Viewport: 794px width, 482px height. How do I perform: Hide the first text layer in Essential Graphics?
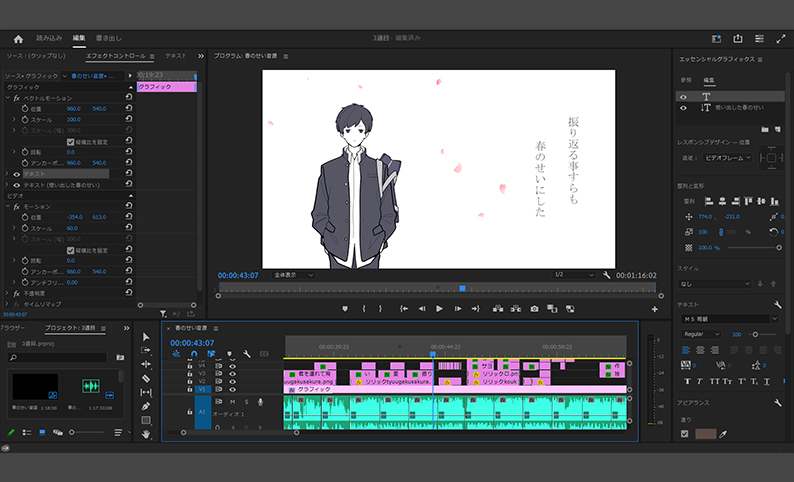(683, 97)
